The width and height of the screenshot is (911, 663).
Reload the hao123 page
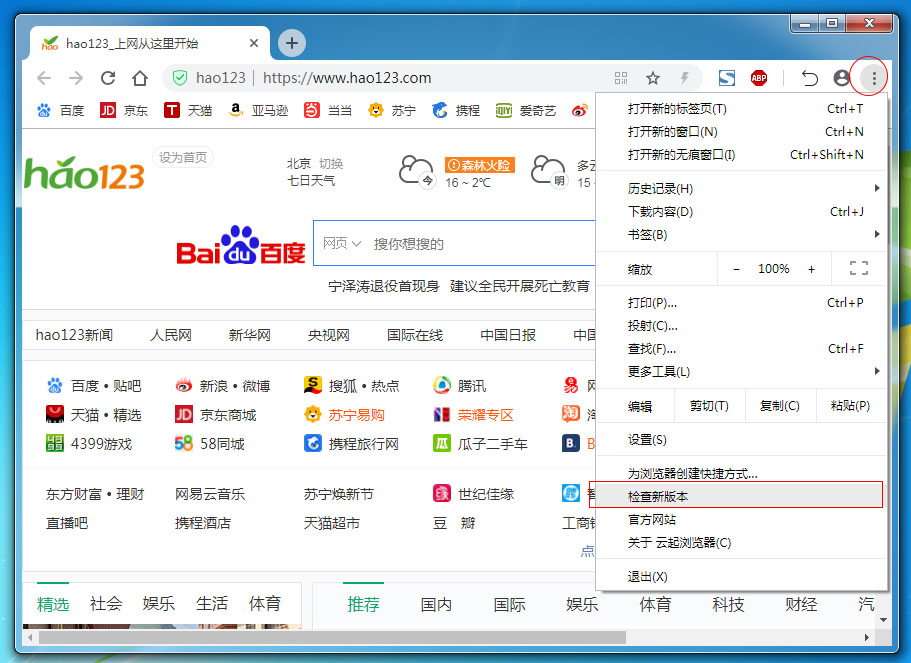pyautogui.click(x=108, y=77)
